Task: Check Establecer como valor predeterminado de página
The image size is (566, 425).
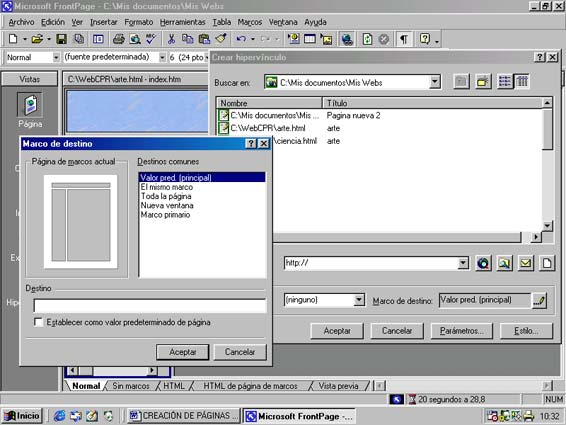Action: (38, 322)
